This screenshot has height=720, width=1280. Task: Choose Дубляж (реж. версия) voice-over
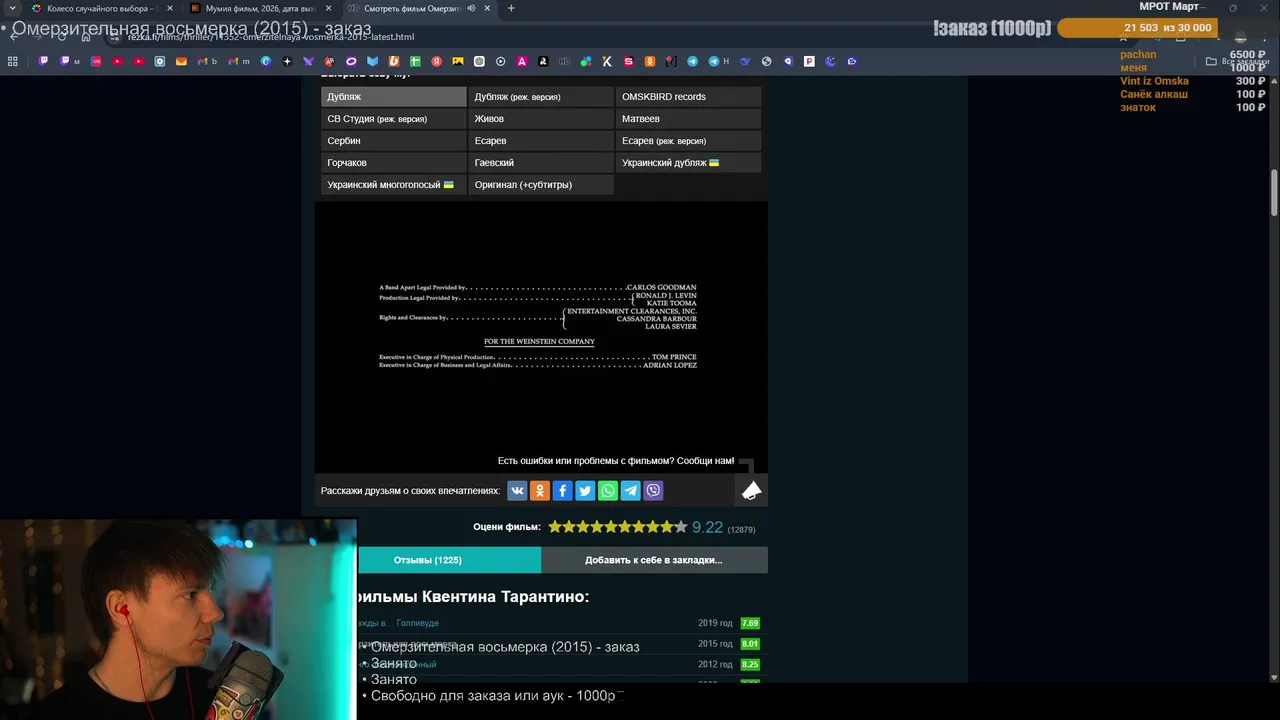tap(540, 97)
